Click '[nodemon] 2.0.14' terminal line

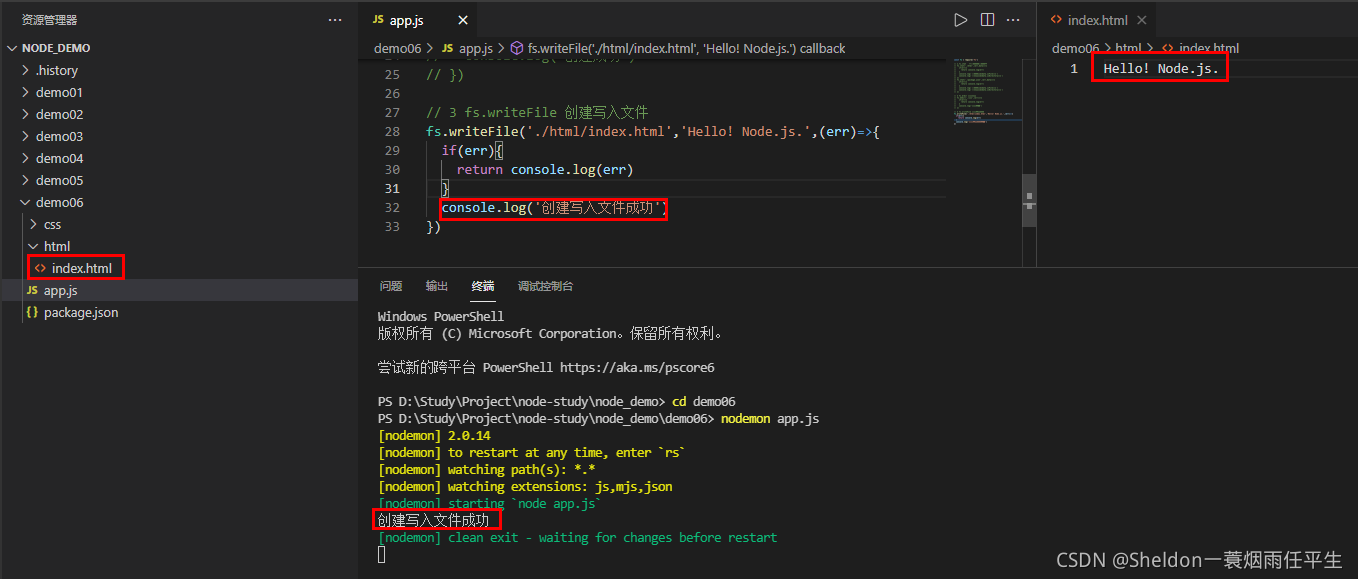[x=435, y=435]
